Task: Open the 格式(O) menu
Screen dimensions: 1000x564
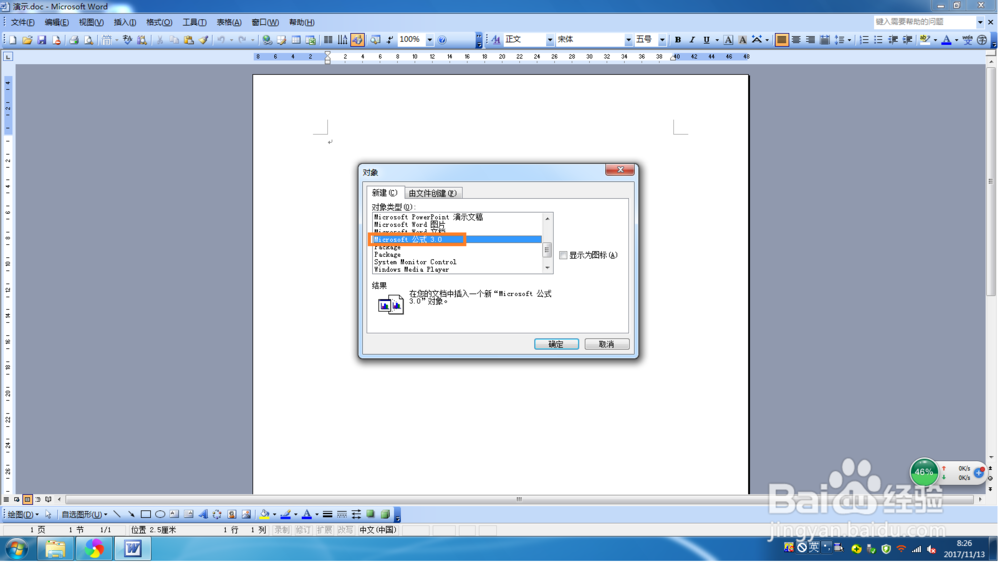Action: (159, 22)
